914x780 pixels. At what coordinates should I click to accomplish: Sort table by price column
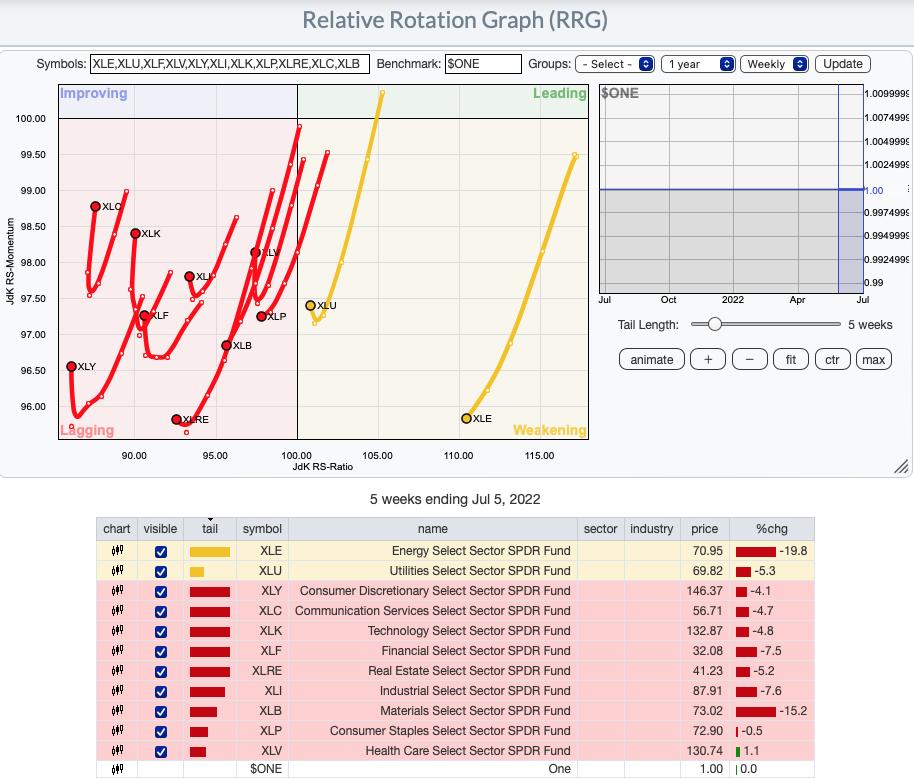pos(704,529)
